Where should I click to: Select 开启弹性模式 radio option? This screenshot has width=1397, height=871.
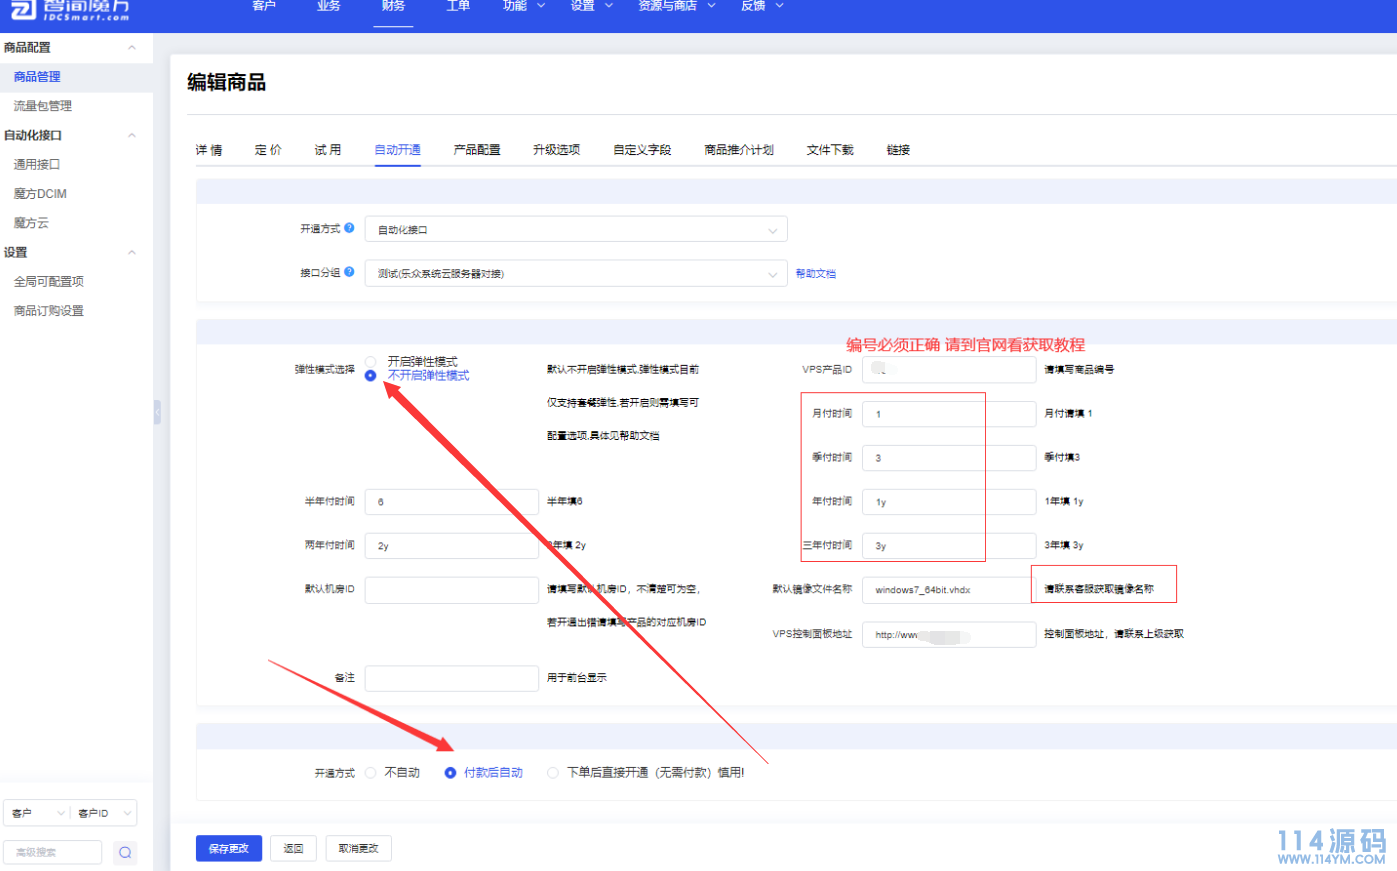tap(371, 361)
